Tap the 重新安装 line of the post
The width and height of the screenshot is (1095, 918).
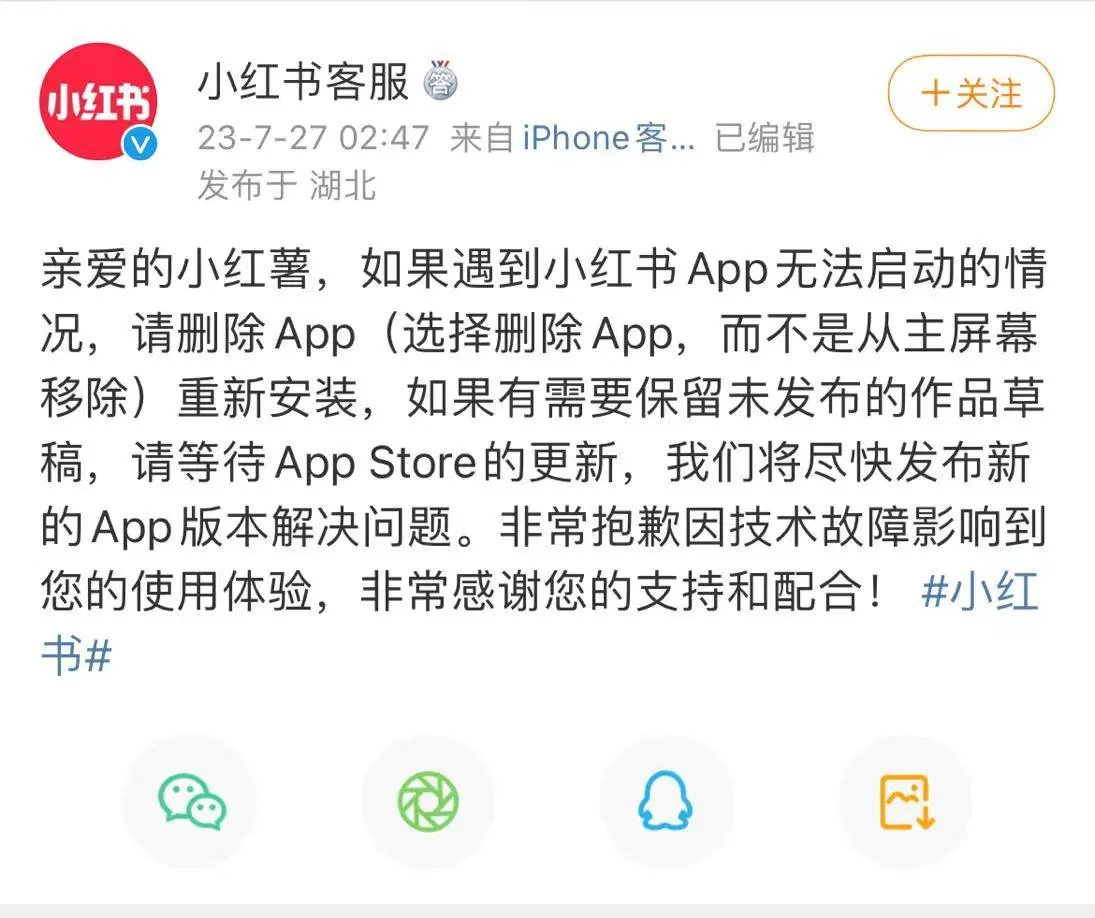click(268, 398)
